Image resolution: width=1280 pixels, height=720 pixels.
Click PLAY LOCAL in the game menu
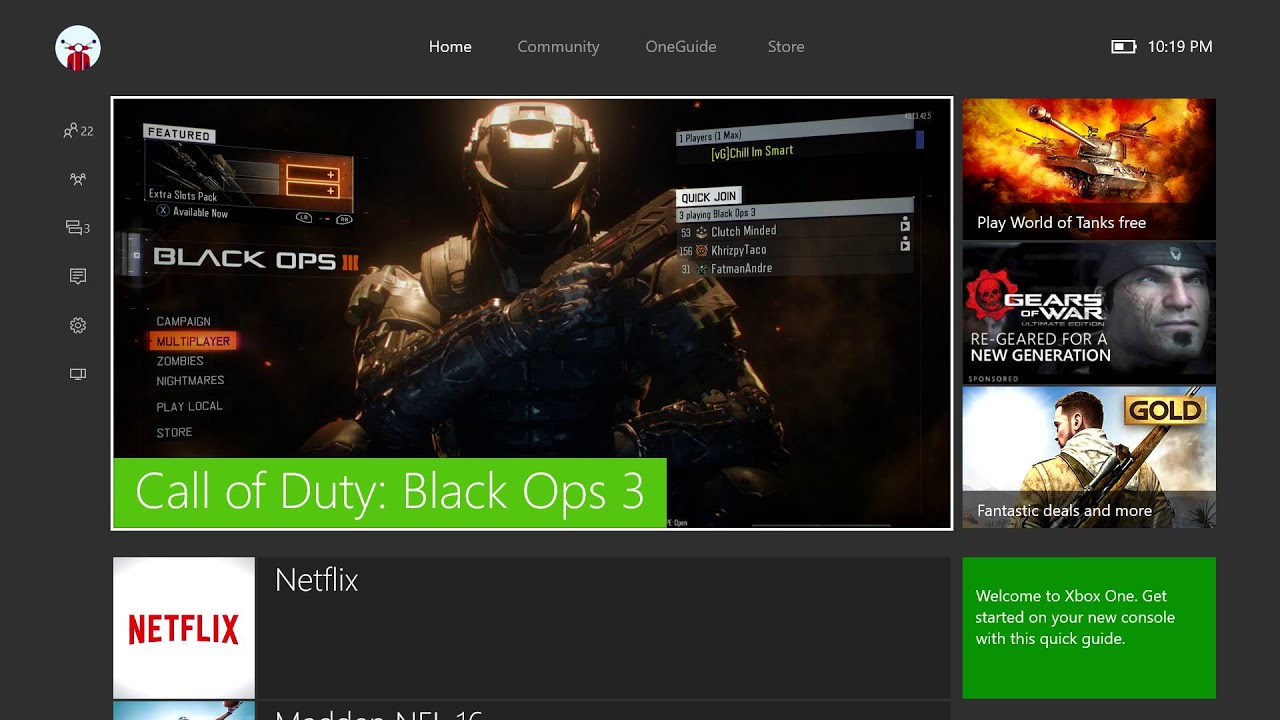(189, 406)
